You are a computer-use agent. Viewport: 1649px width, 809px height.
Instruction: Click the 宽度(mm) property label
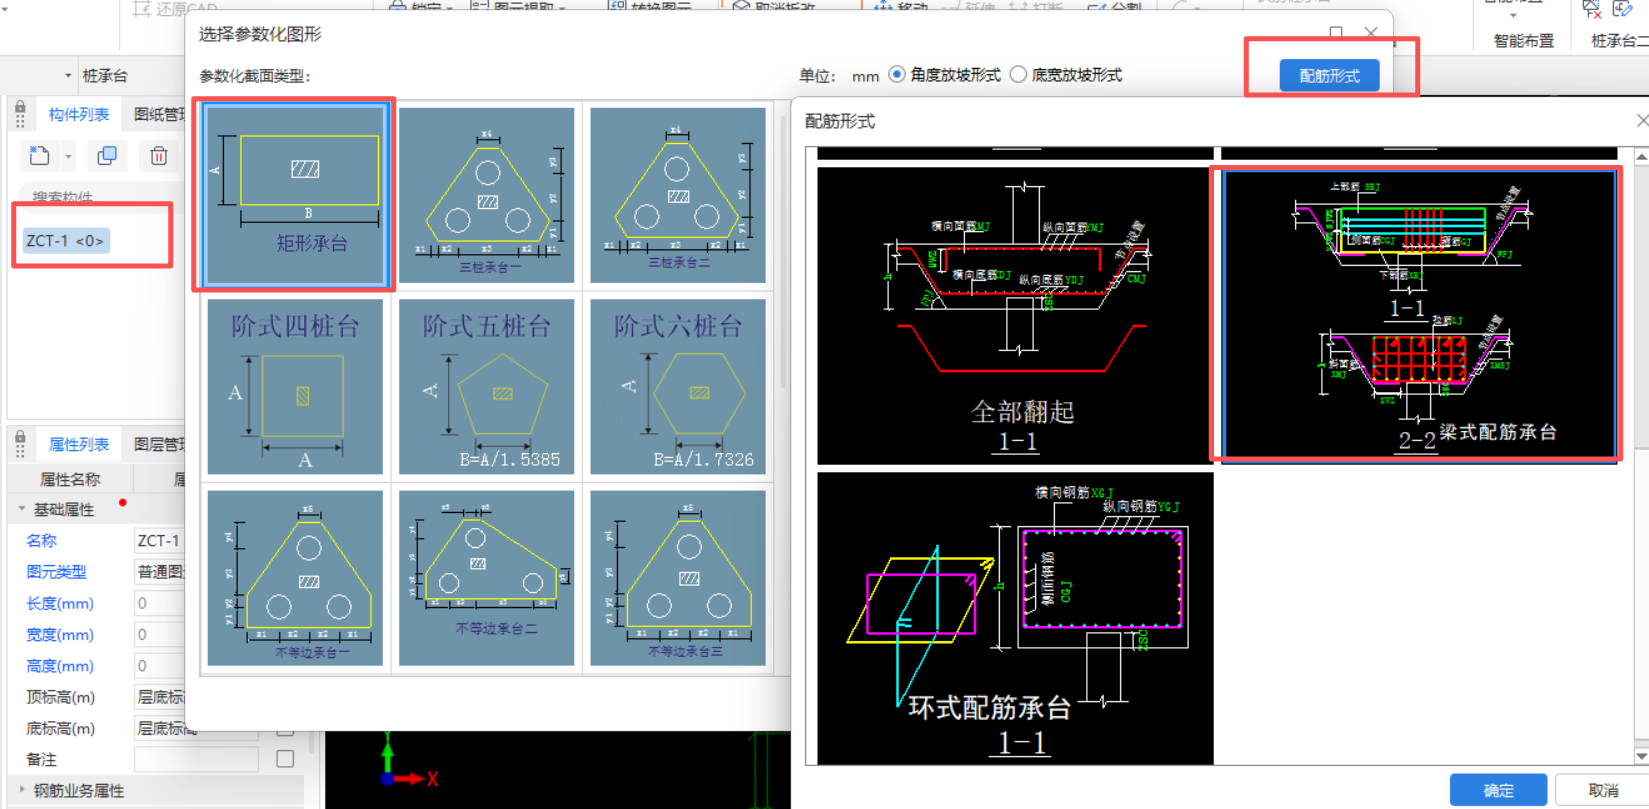point(59,634)
